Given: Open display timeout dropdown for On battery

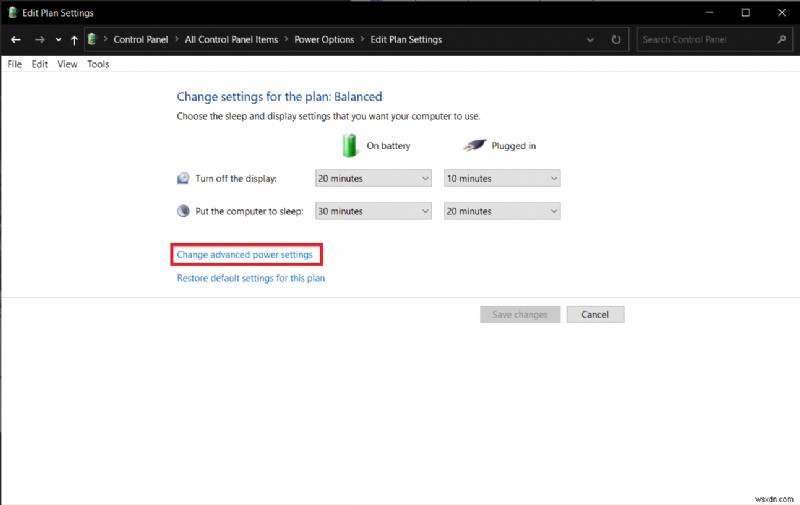Looking at the screenshot, I should [x=373, y=179].
